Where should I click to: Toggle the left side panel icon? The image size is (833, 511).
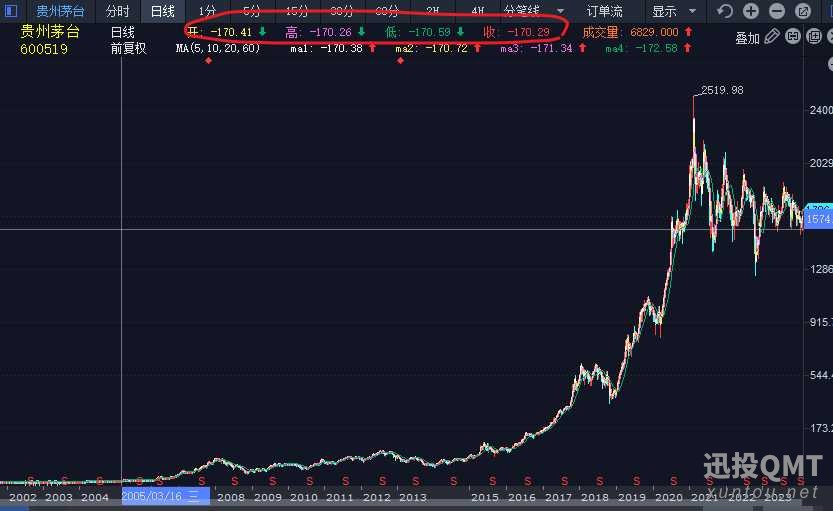pyautogui.click(x=10, y=11)
